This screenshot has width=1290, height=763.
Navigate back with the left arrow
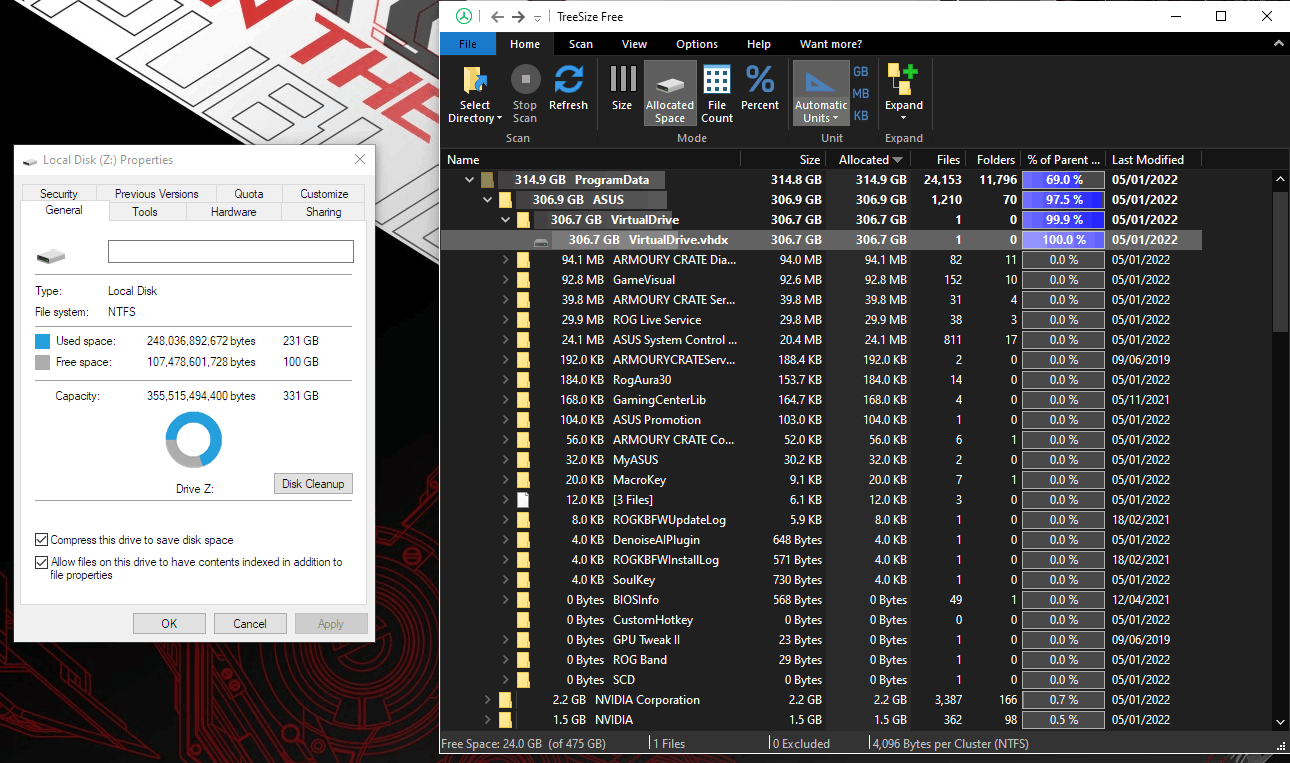click(x=497, y=17)
